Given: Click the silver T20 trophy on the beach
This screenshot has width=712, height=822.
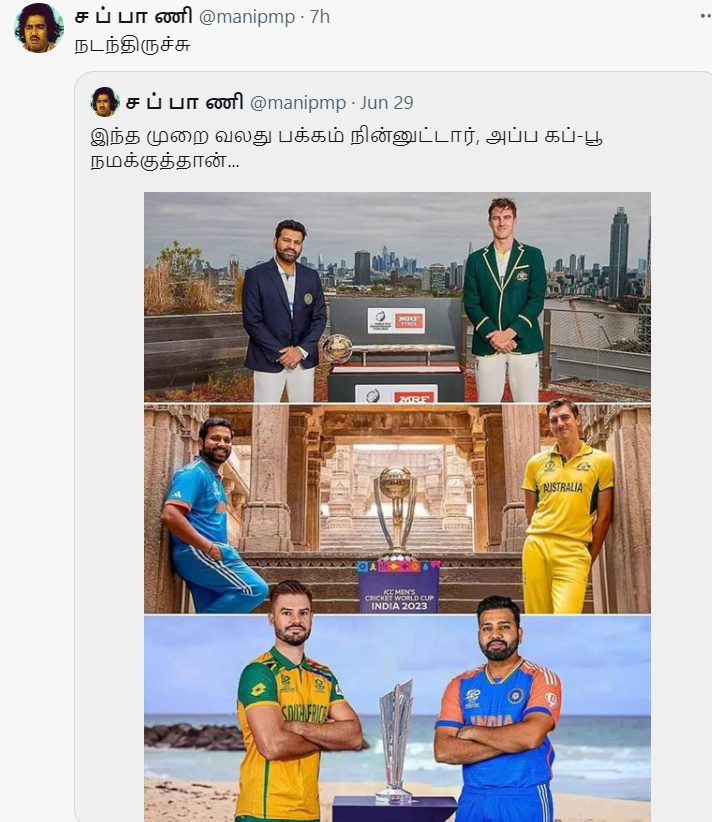Looking at the screenshot, I should (x=395, y=742).
